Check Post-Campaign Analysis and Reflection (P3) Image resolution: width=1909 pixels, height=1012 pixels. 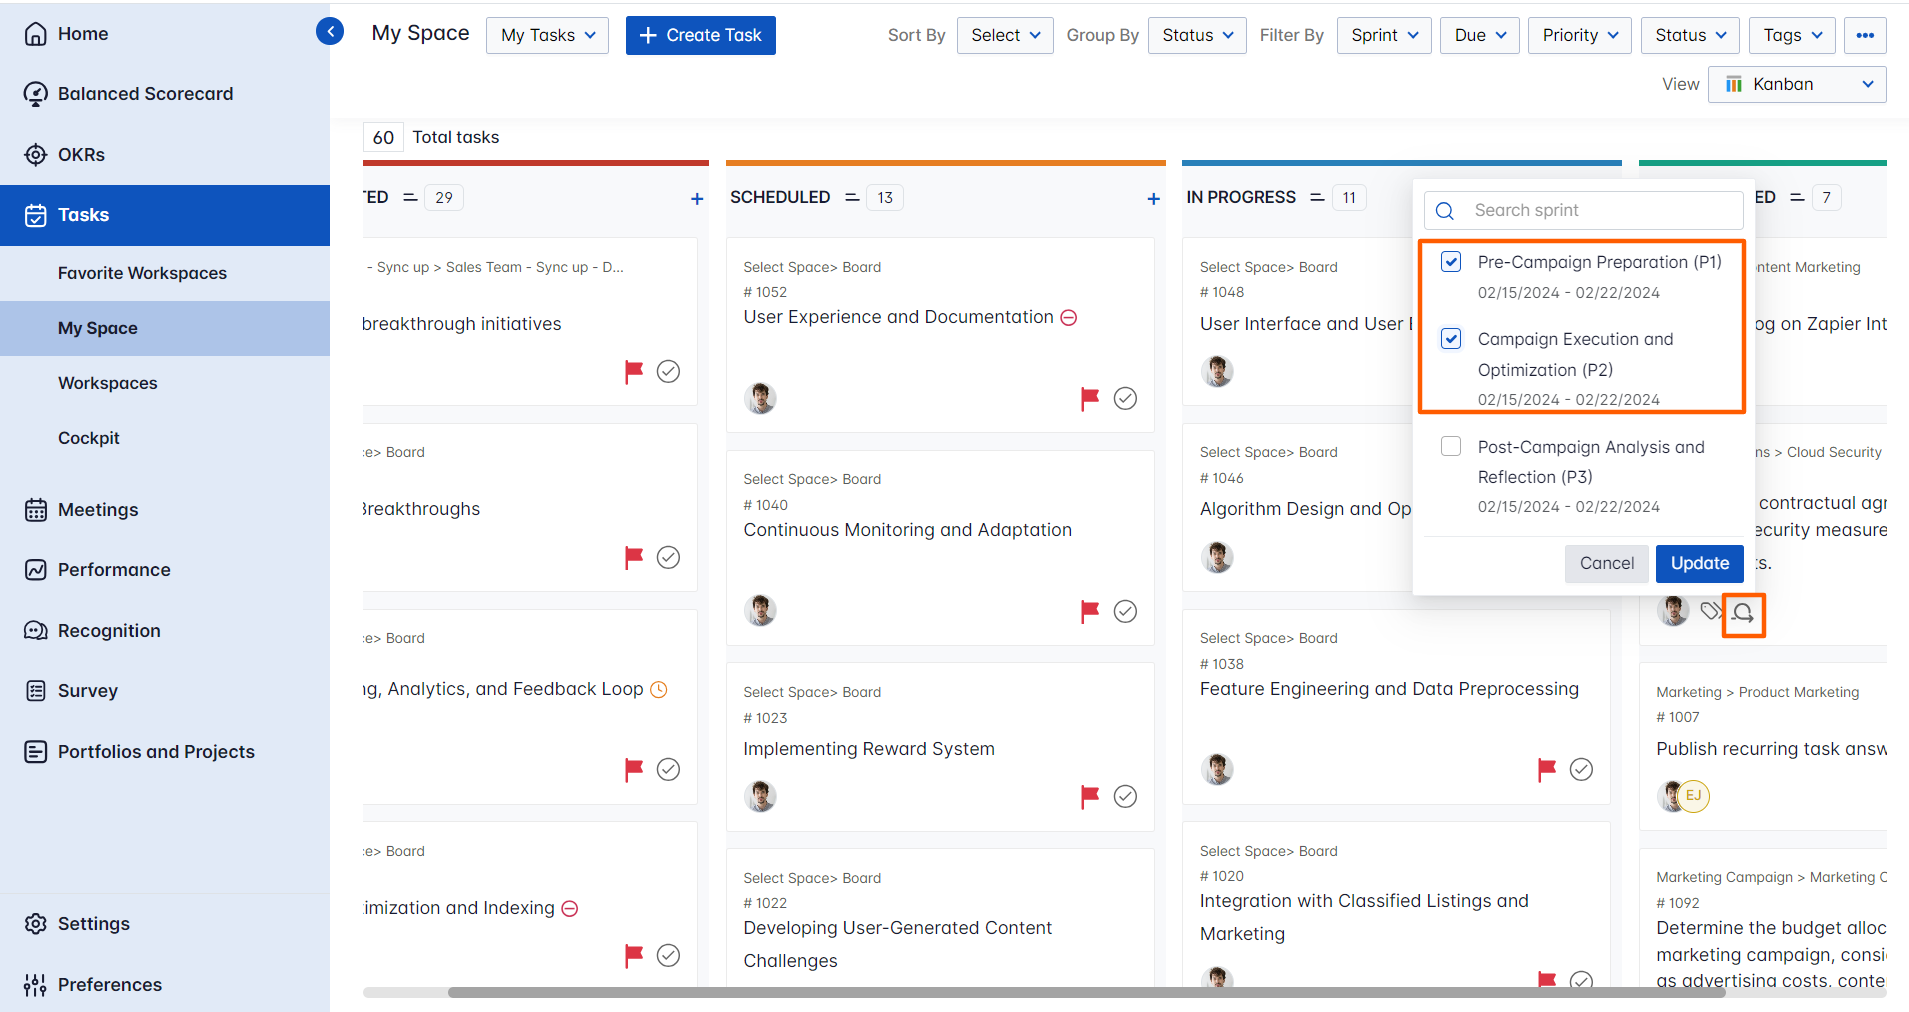[x=1451, y=445]
